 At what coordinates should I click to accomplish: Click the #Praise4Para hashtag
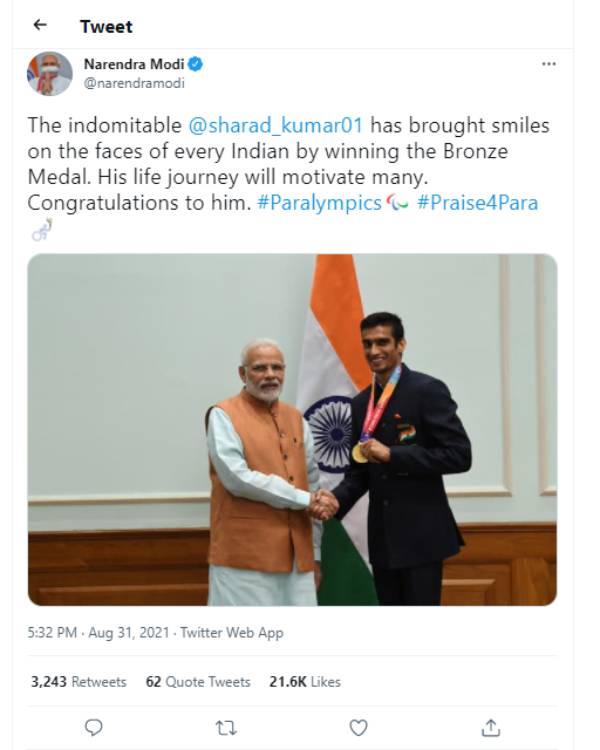[477, 203]
